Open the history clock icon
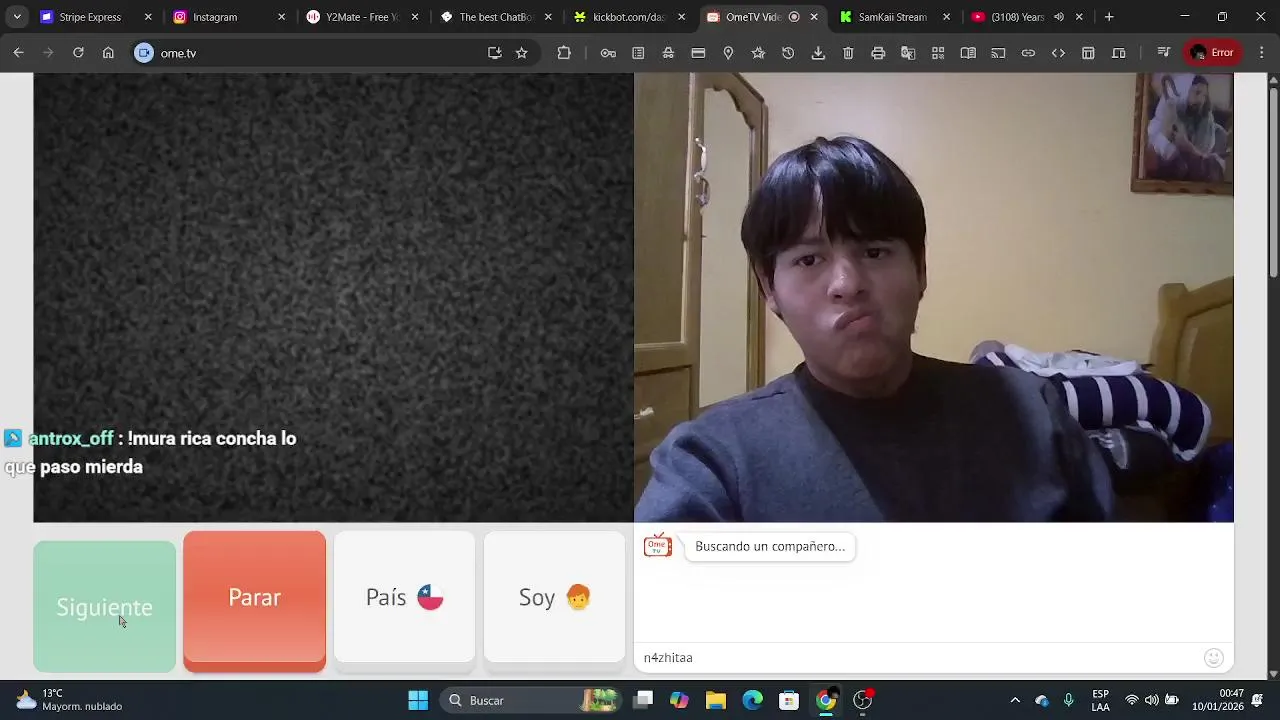Screen dimensions: 1280x720 tap(788, 53)
